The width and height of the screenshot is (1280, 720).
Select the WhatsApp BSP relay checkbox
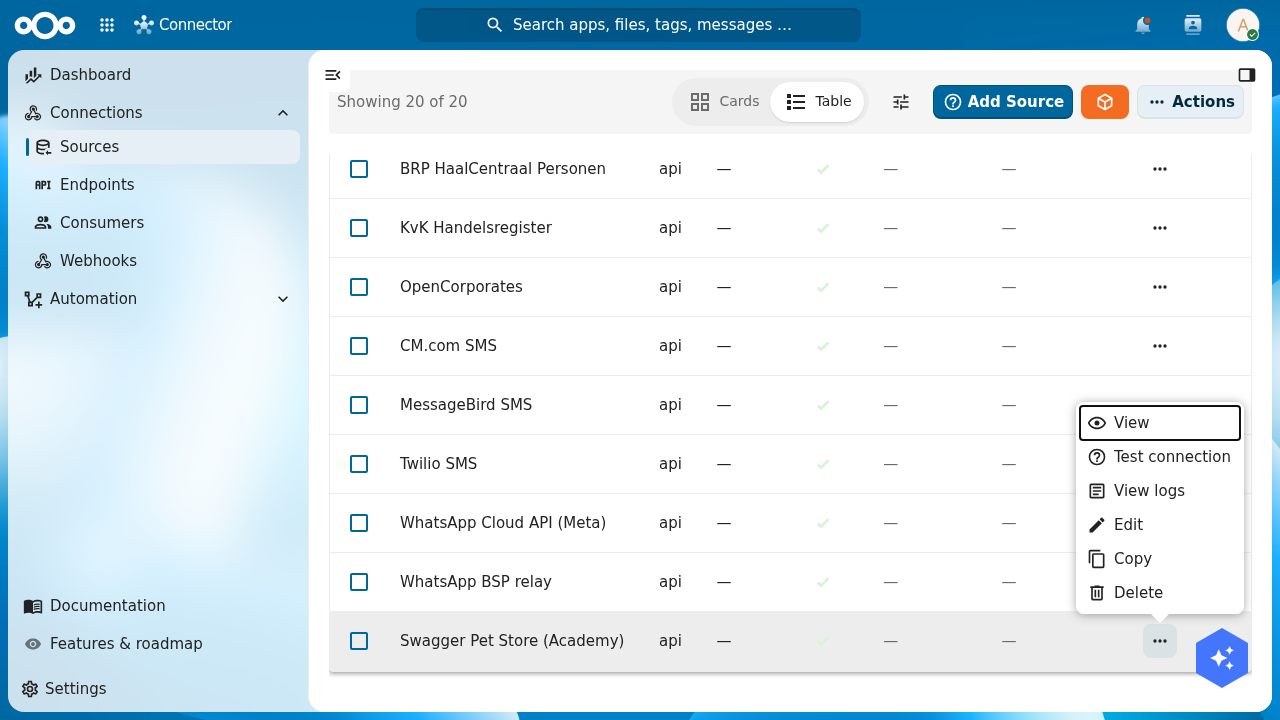coord(359,582)
